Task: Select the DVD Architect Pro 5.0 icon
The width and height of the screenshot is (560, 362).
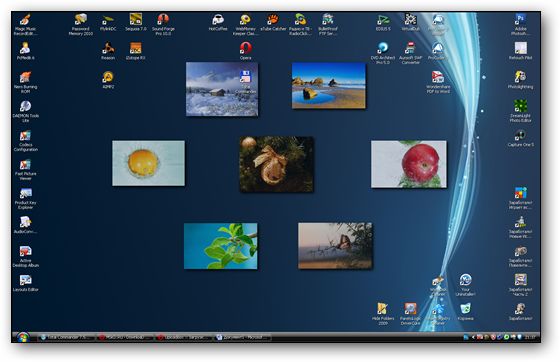Action: (382, 53)
